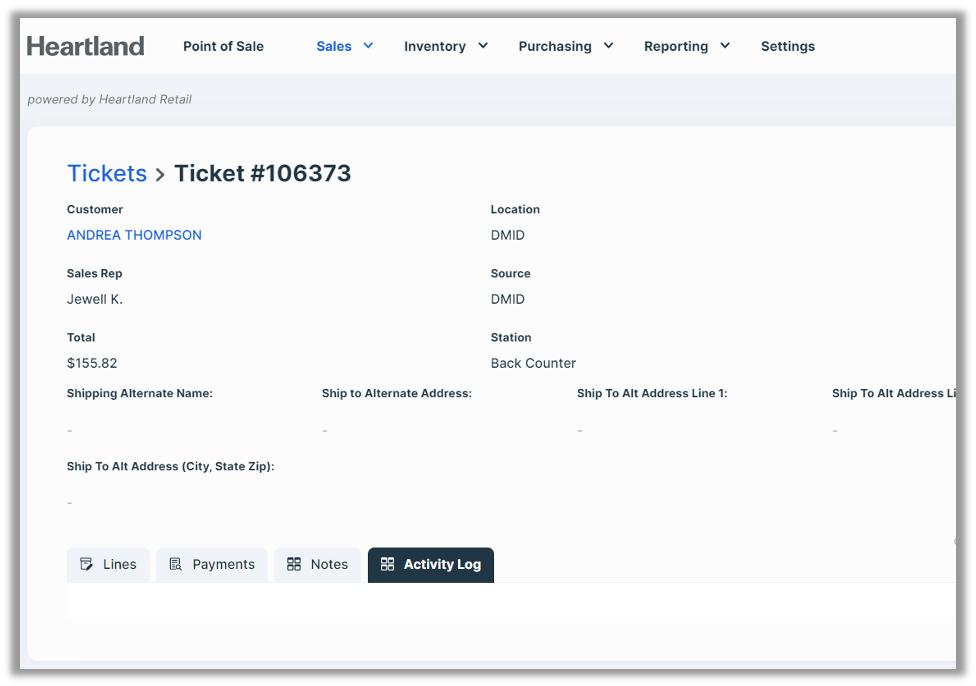Go to Point of Sale
The height and width of the screenshot is (686, 976).
(x=223, y=46)
